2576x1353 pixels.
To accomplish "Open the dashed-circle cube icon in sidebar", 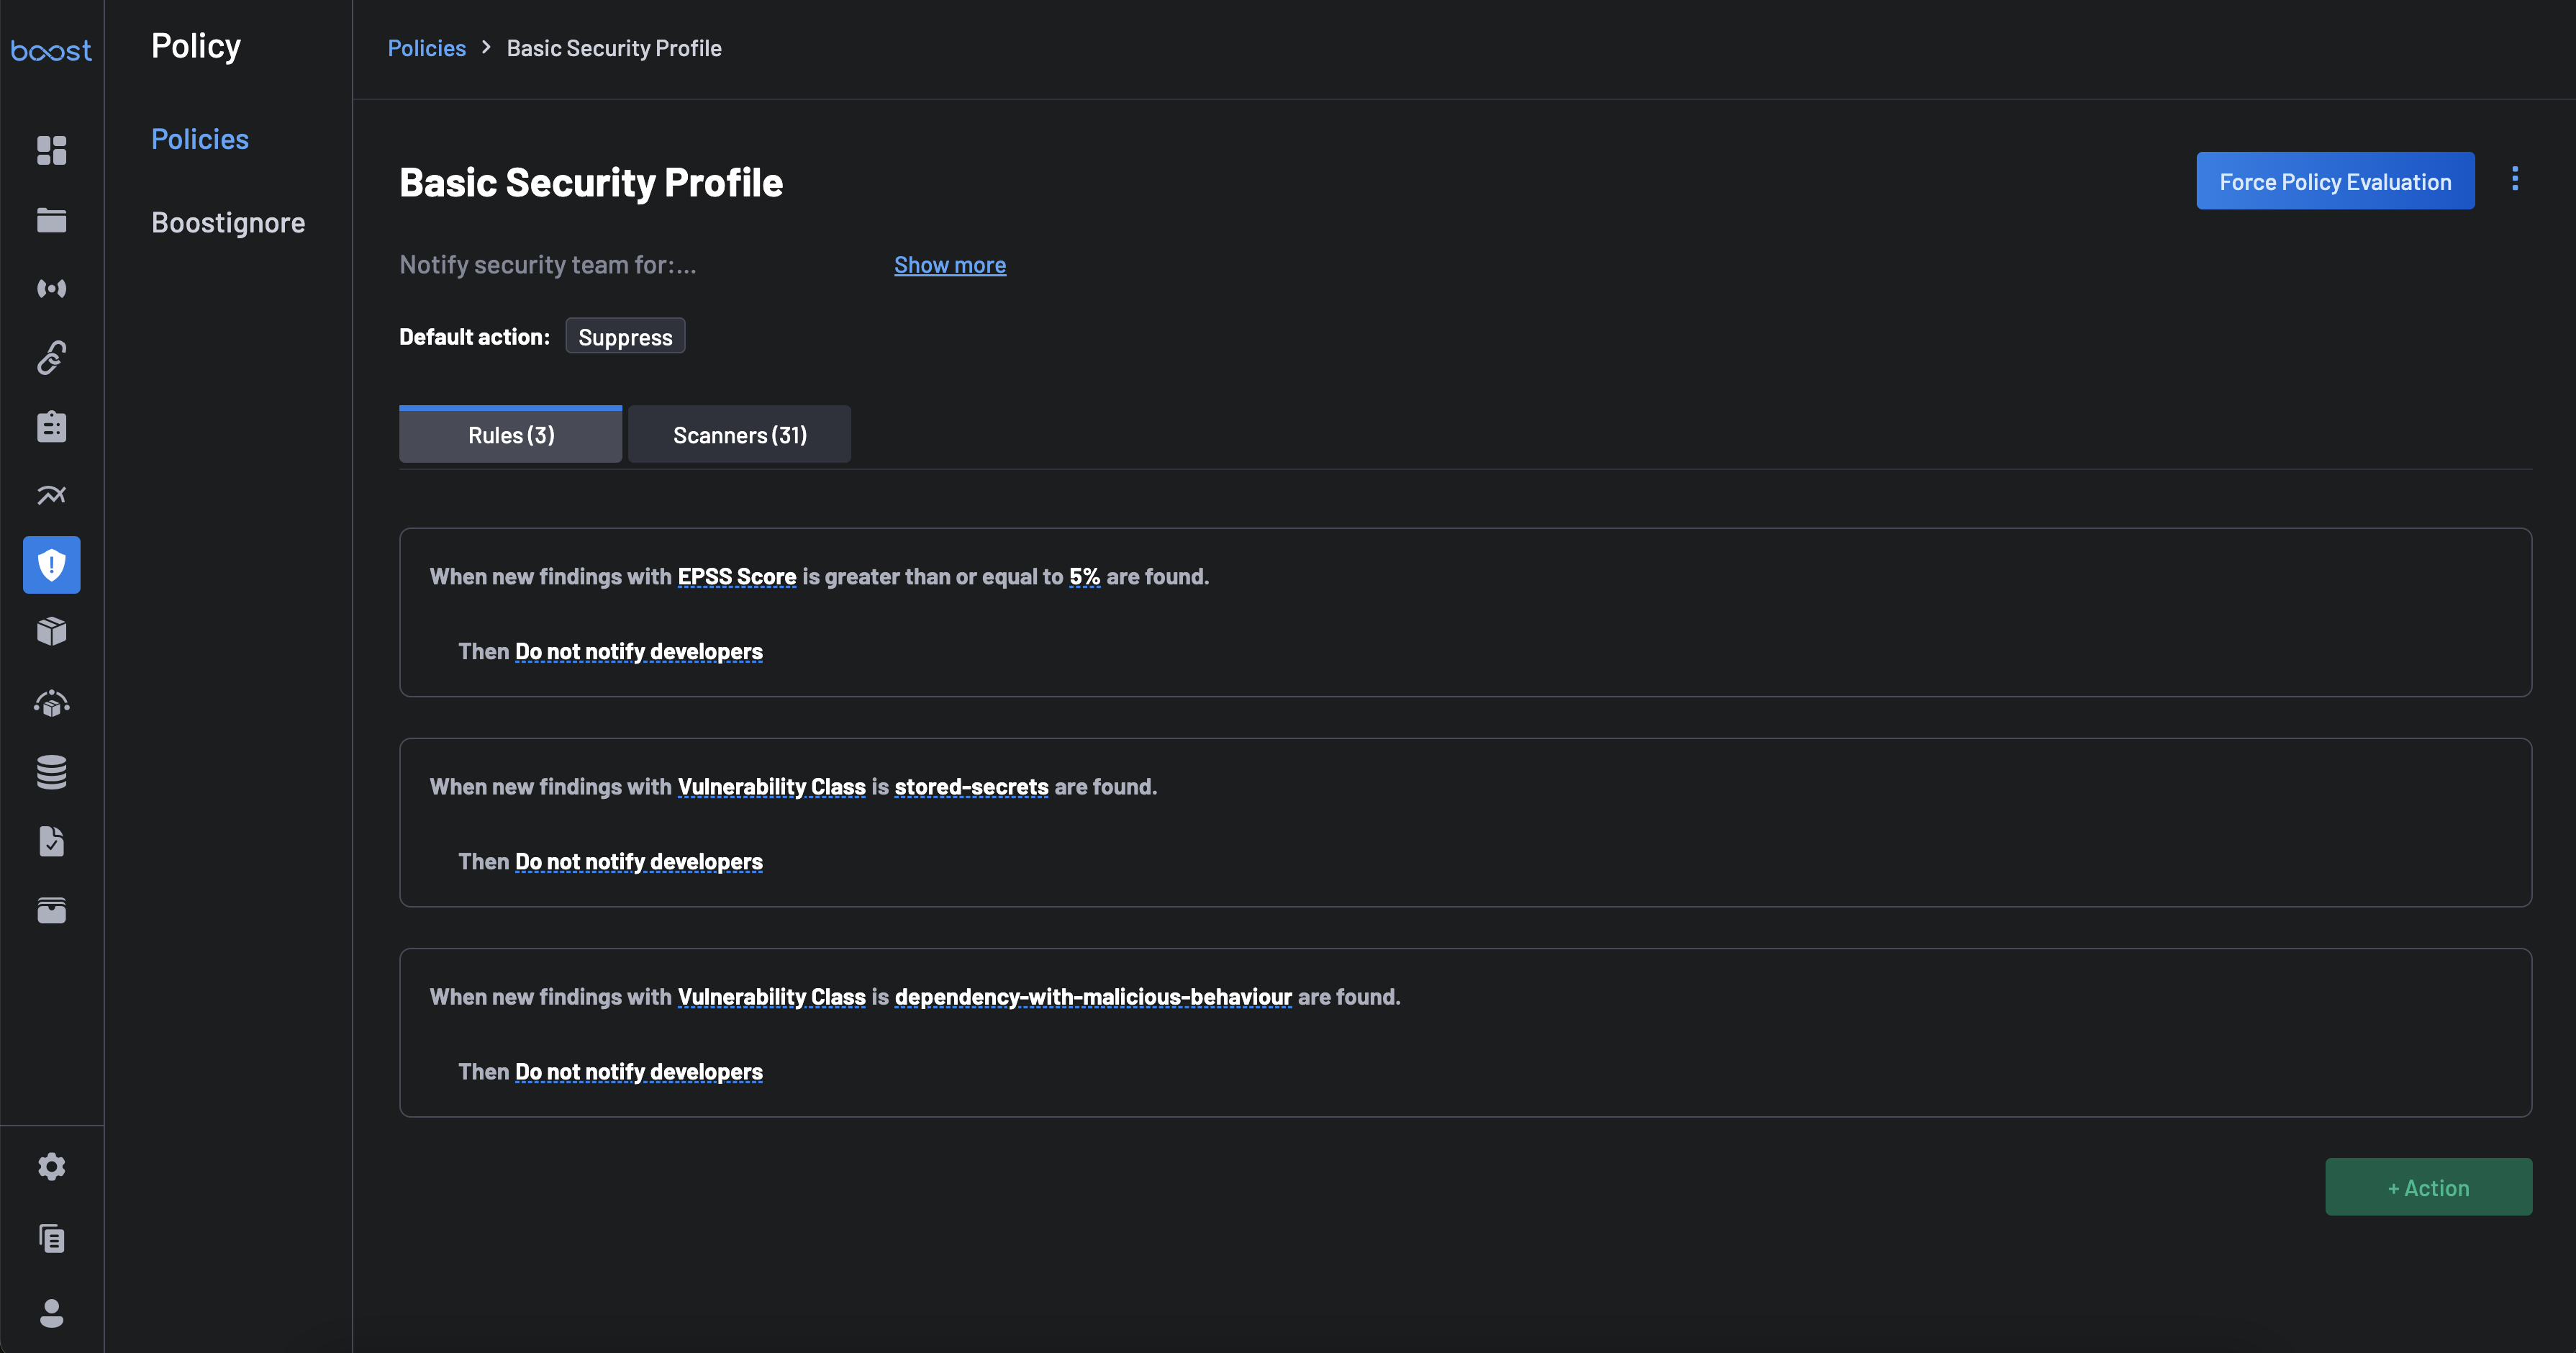I will [51, 703].
